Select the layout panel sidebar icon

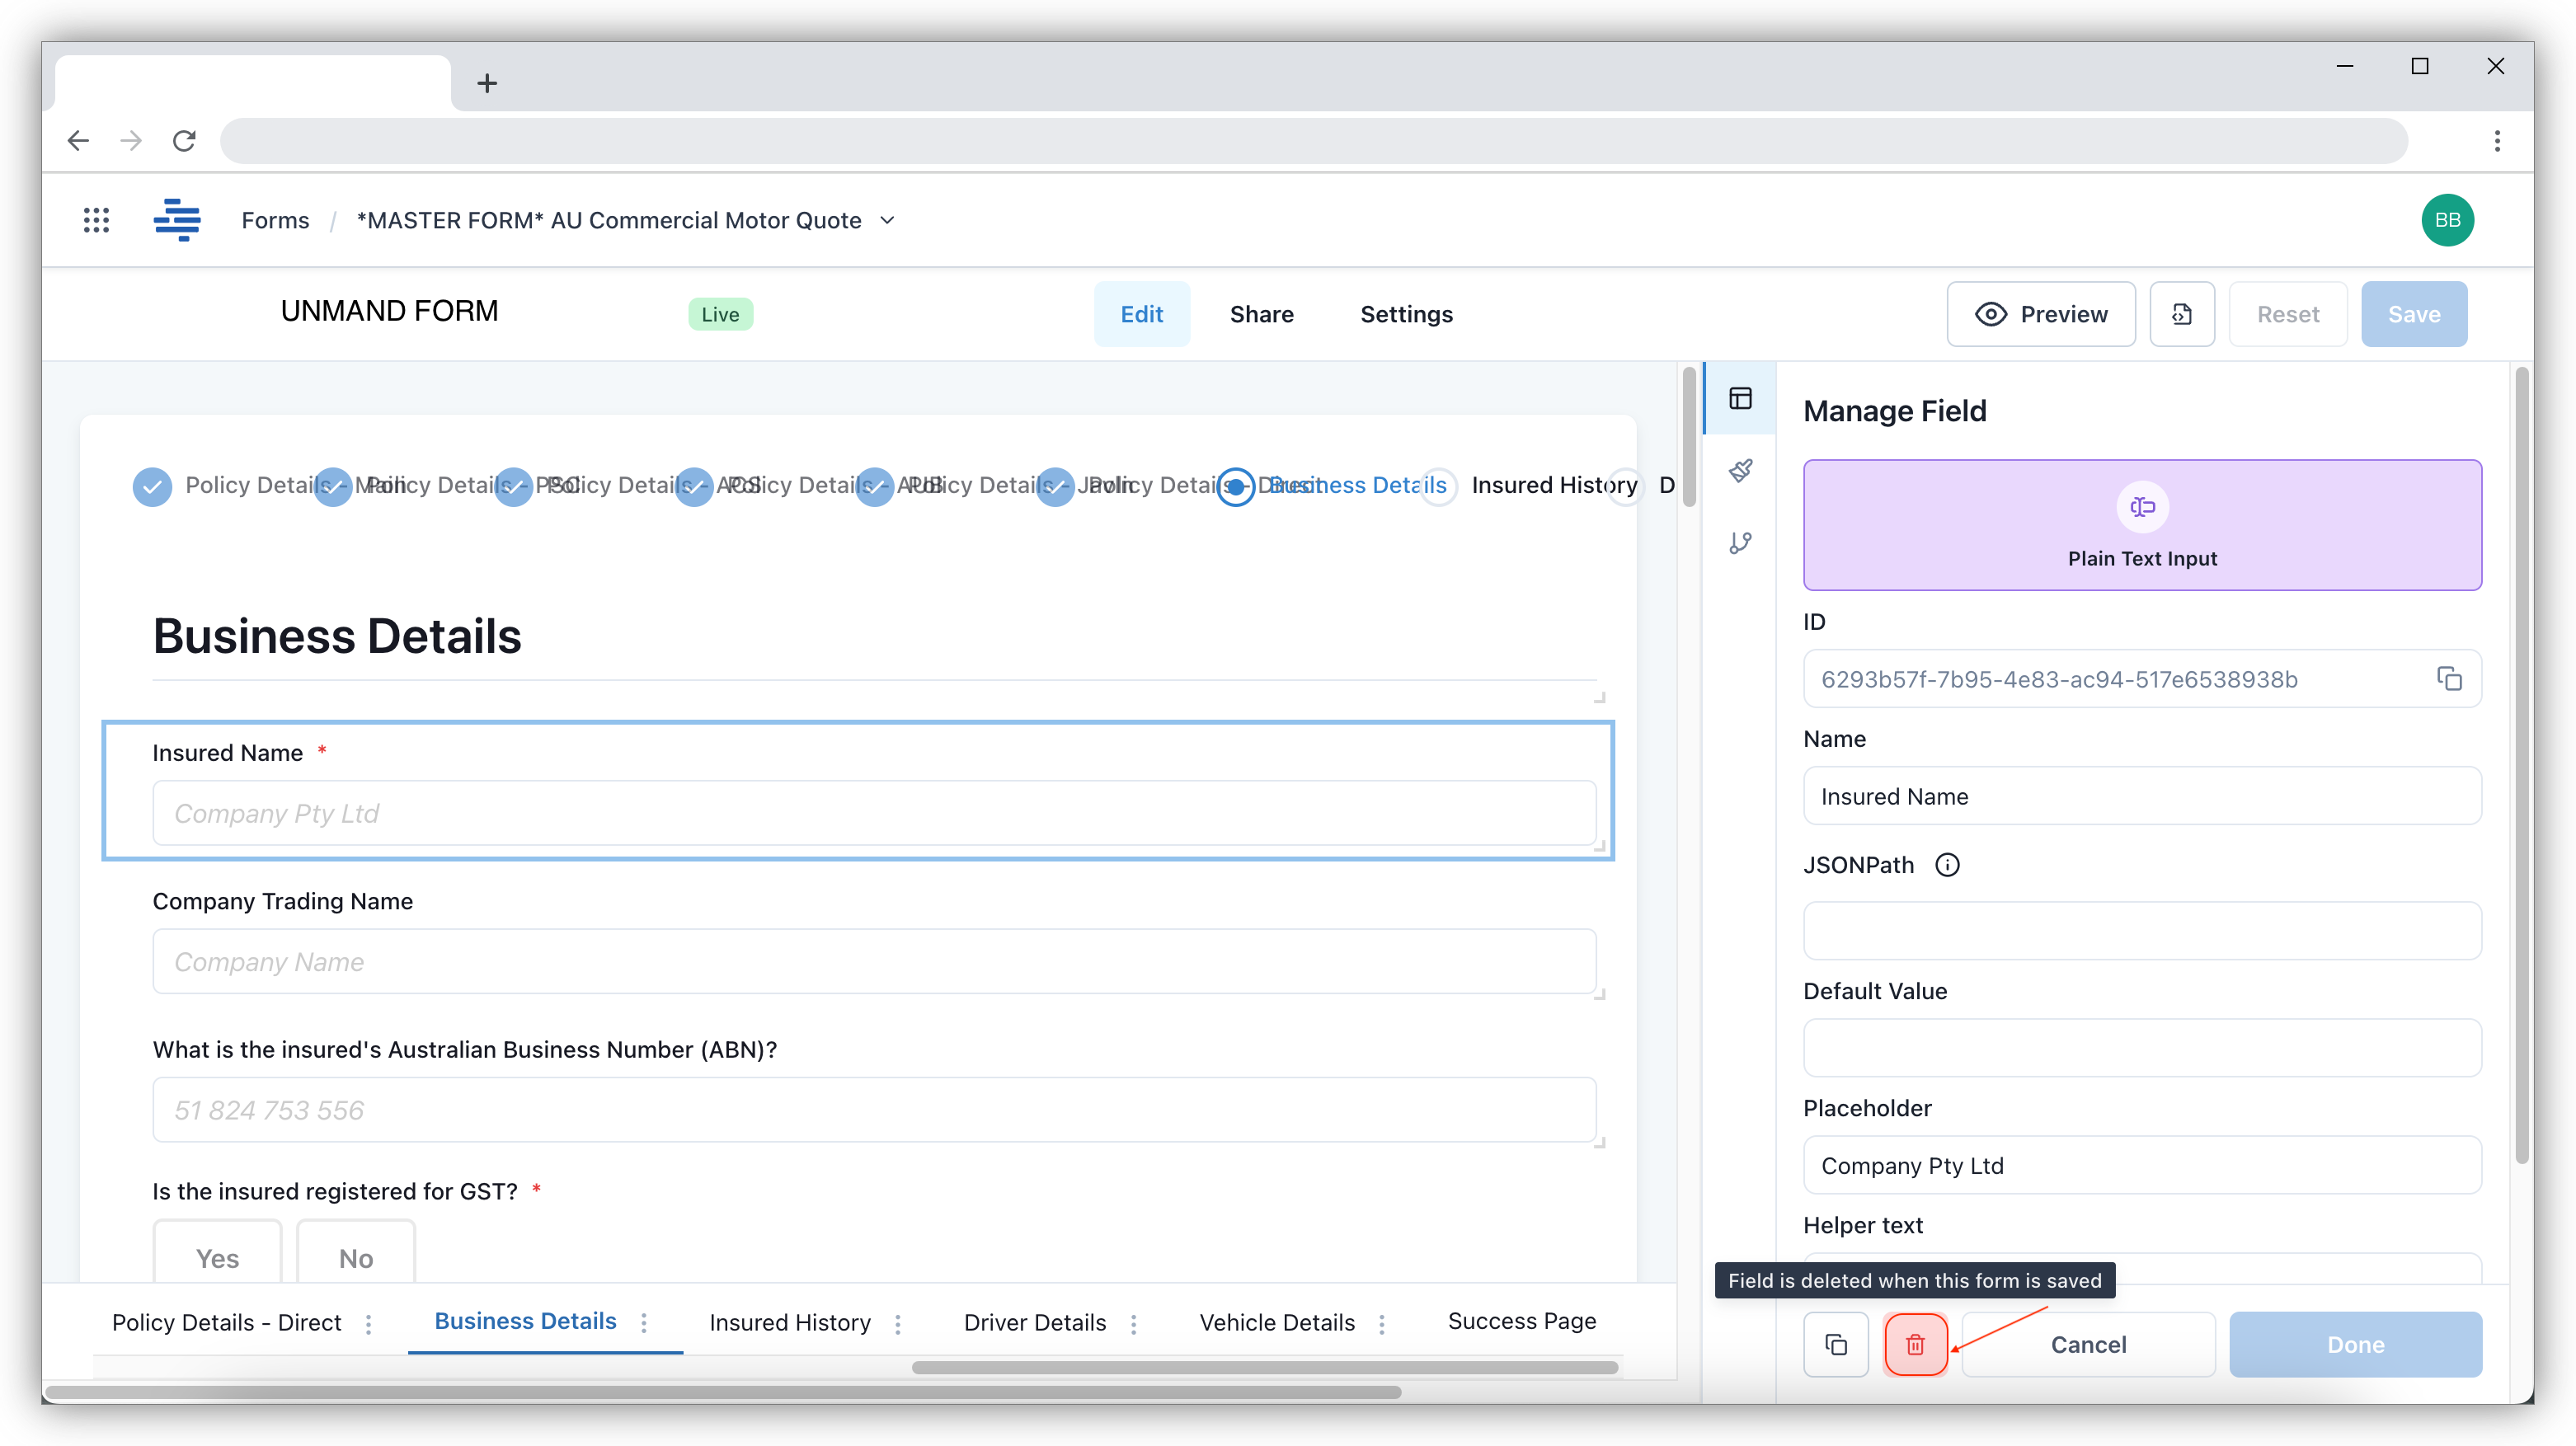pyautogui.click(x=1741, y=398)
